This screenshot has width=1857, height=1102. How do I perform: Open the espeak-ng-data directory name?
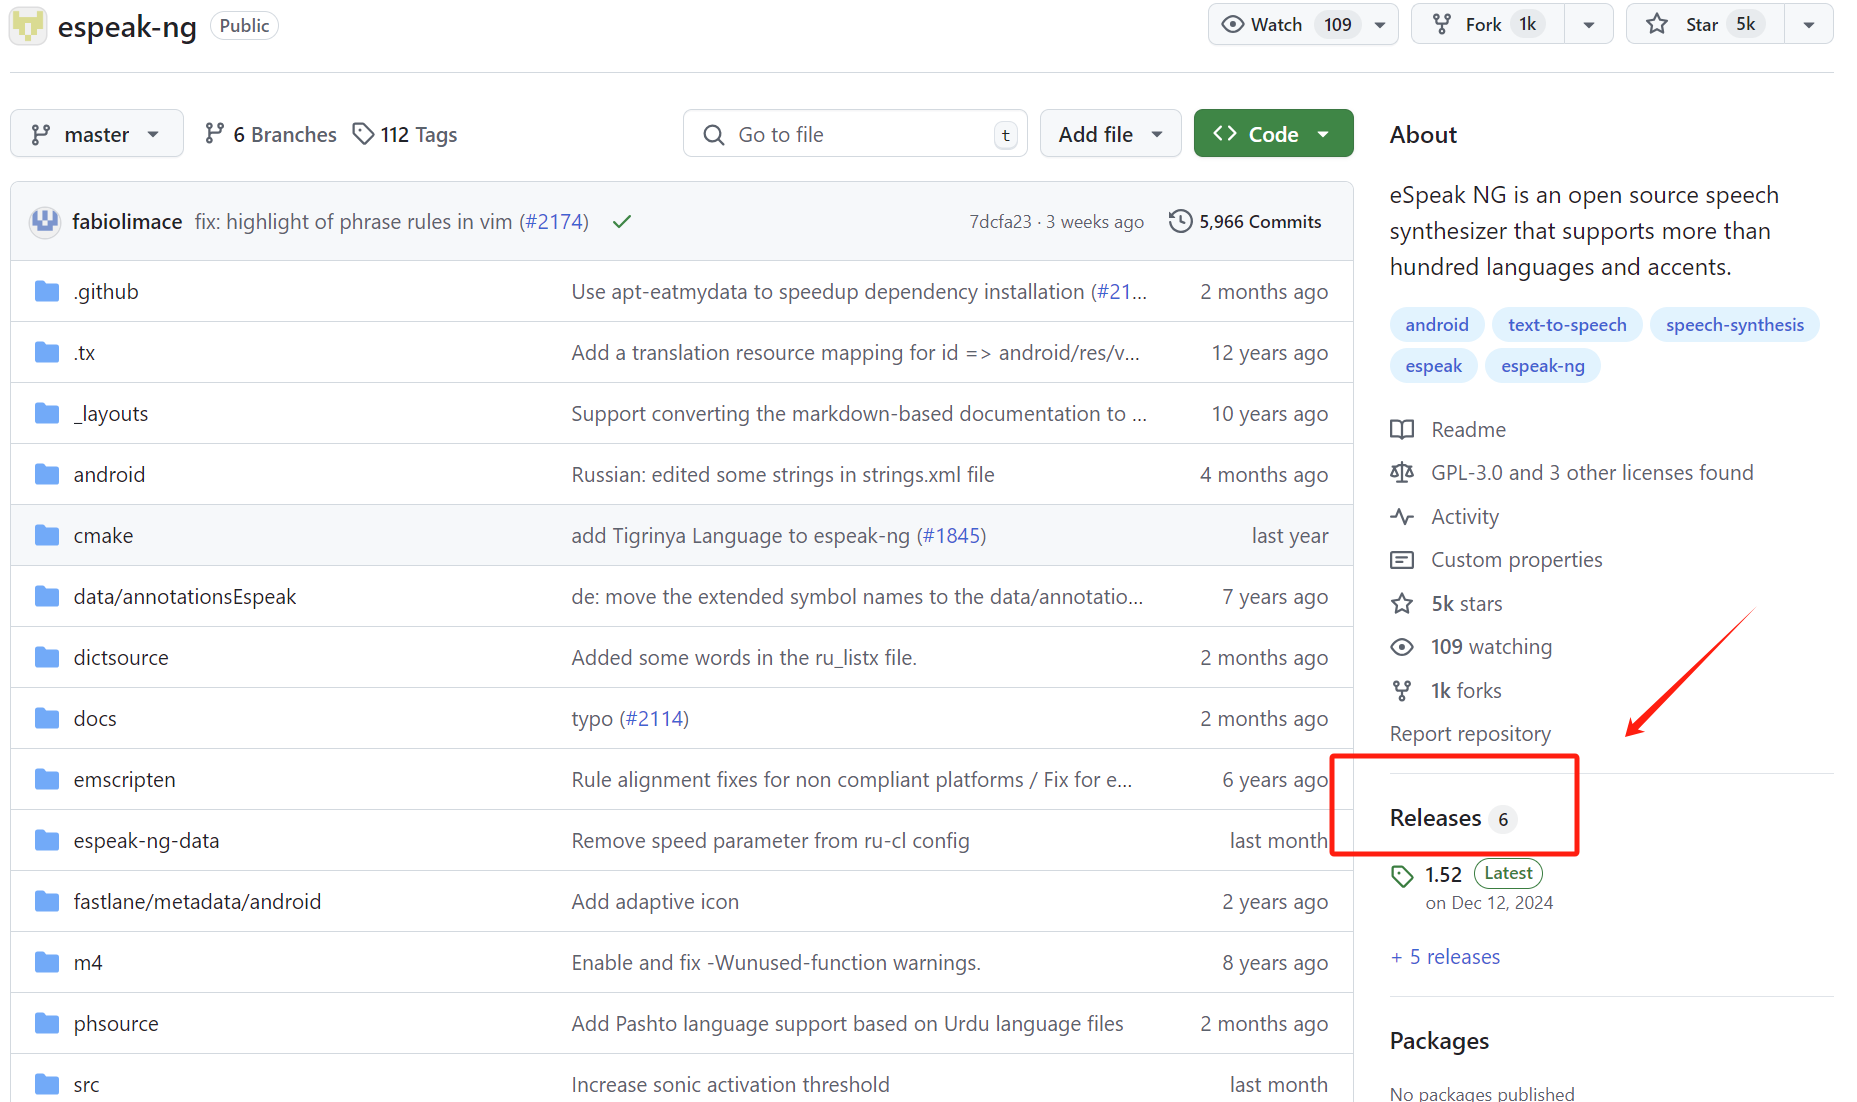(146, 840)
